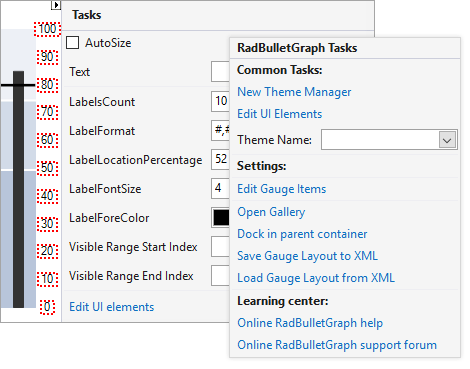Open Online RadBulletGraph help
The width and height of the screenshot is (470, 369).
tap(310, 323)
